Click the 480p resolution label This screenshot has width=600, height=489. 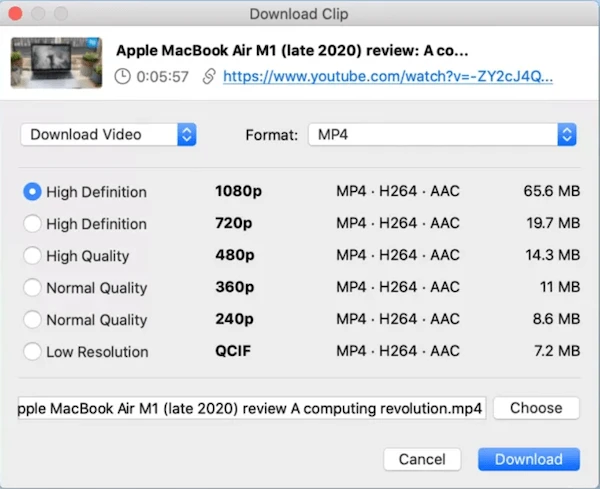click(235, 255)
